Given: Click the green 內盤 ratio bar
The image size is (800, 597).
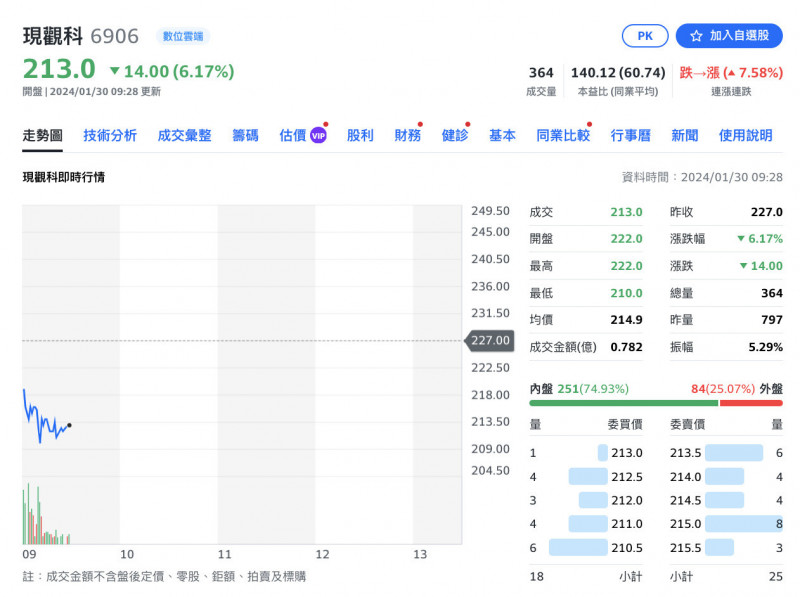Looking at the screenshot, I should click(x=623, y=403).
